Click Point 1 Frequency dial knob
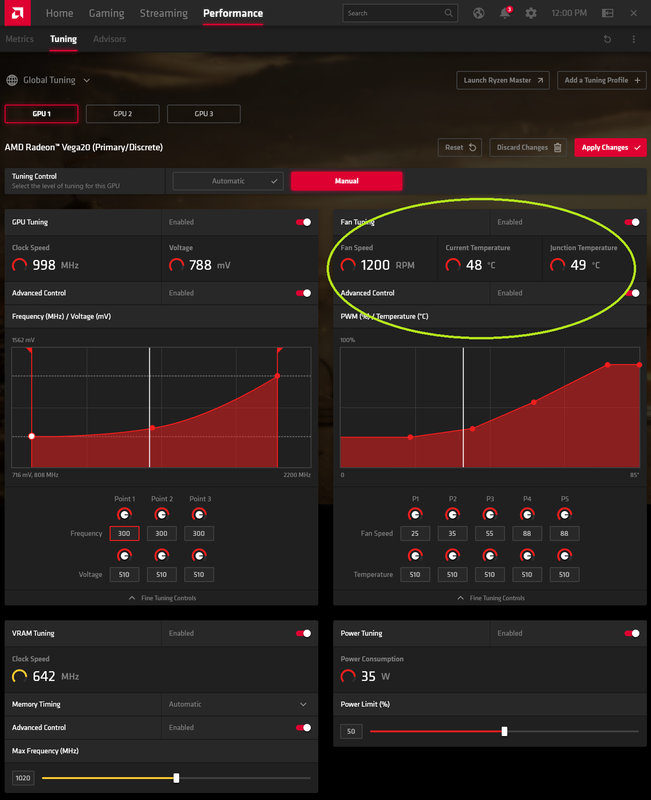The width and height of the screenshot is (651, 800). [x=124, y=514]
